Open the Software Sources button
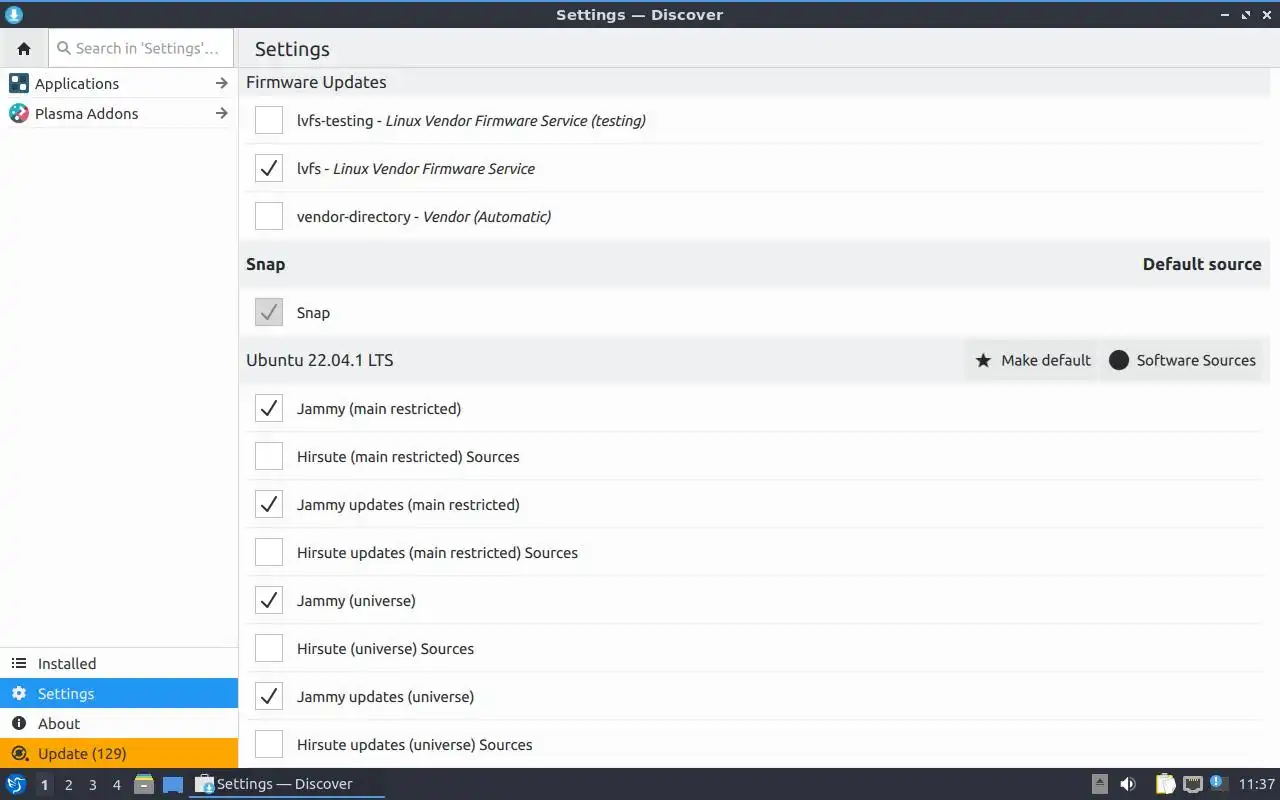Screen dimensions: 1280x800 (1184, 360)
